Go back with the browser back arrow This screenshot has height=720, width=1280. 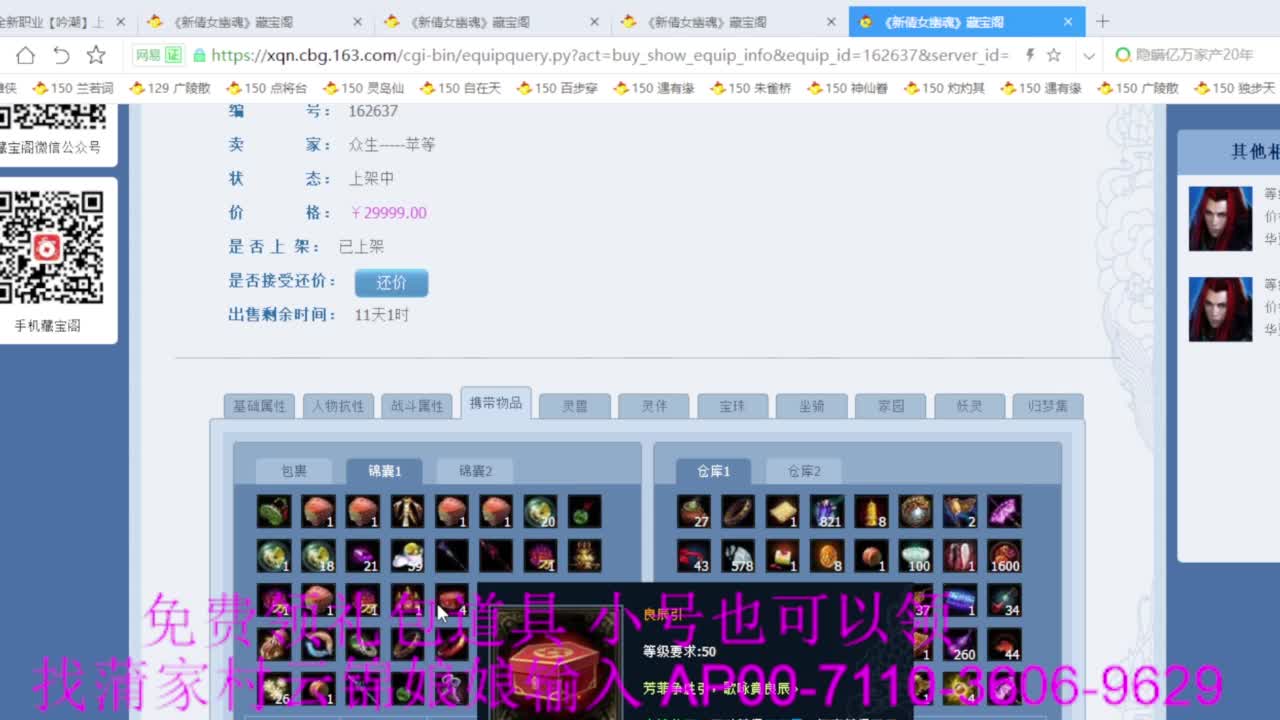[x=61, y=55]
